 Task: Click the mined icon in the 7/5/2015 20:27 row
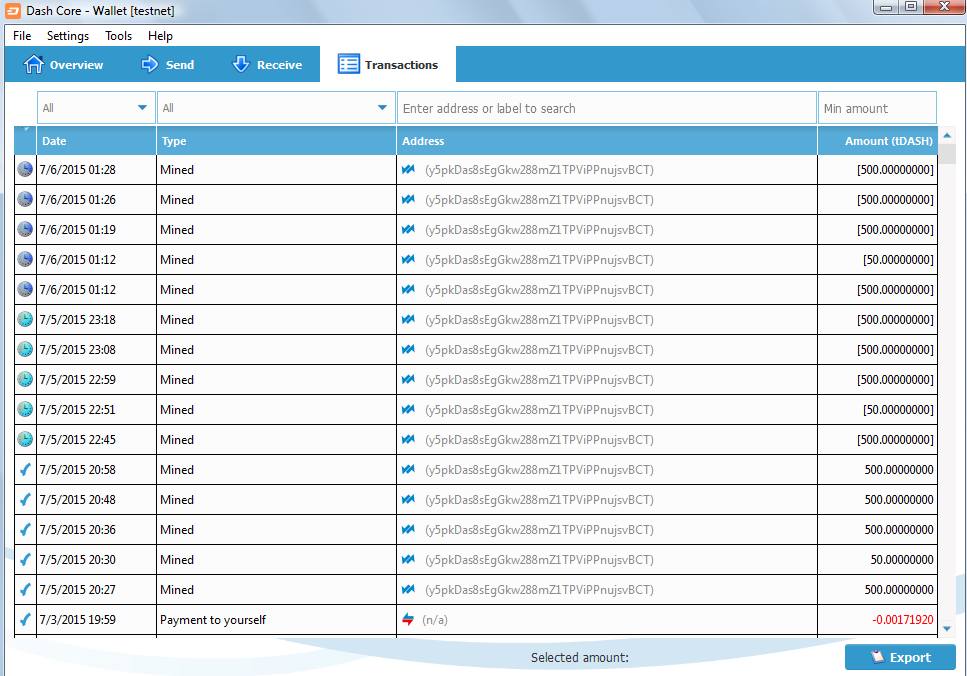pos(408,589)
